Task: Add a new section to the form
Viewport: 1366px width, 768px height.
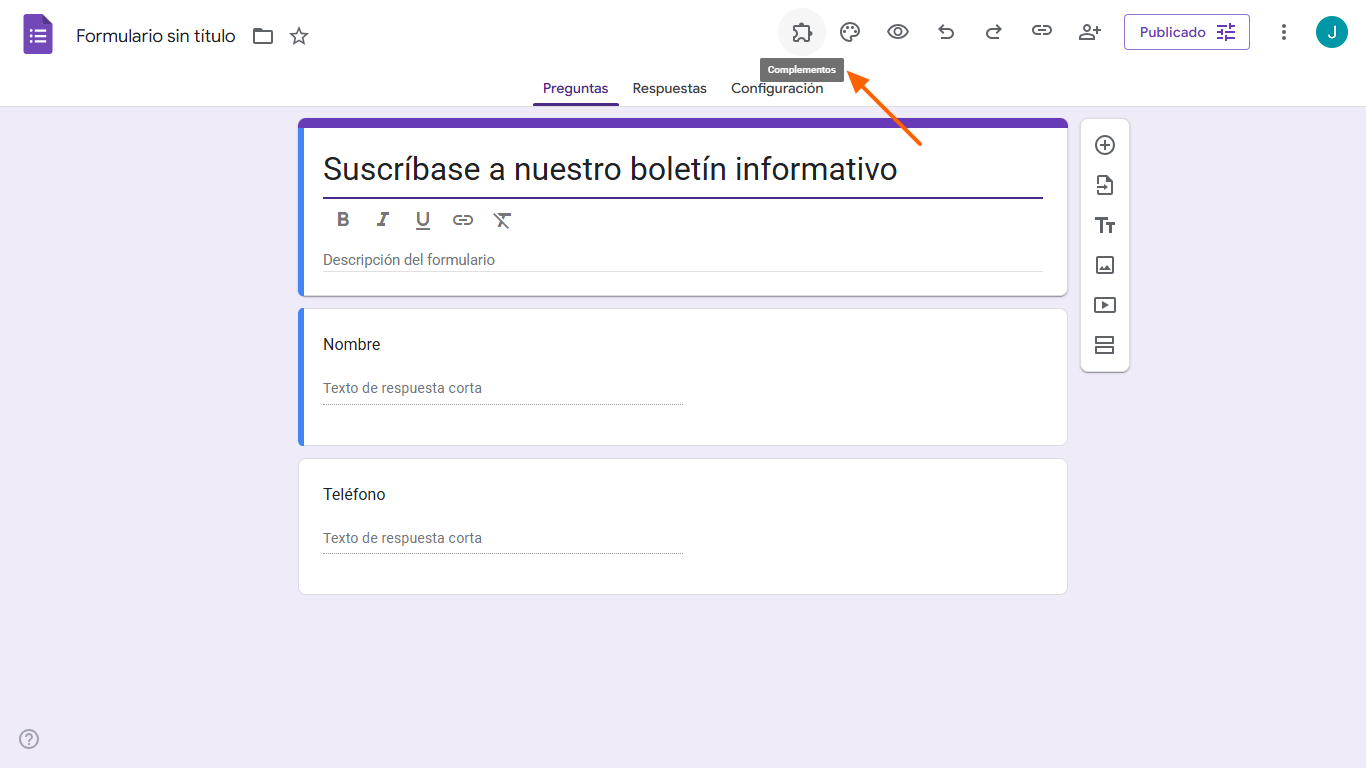Action: (x=1104, y=344)
